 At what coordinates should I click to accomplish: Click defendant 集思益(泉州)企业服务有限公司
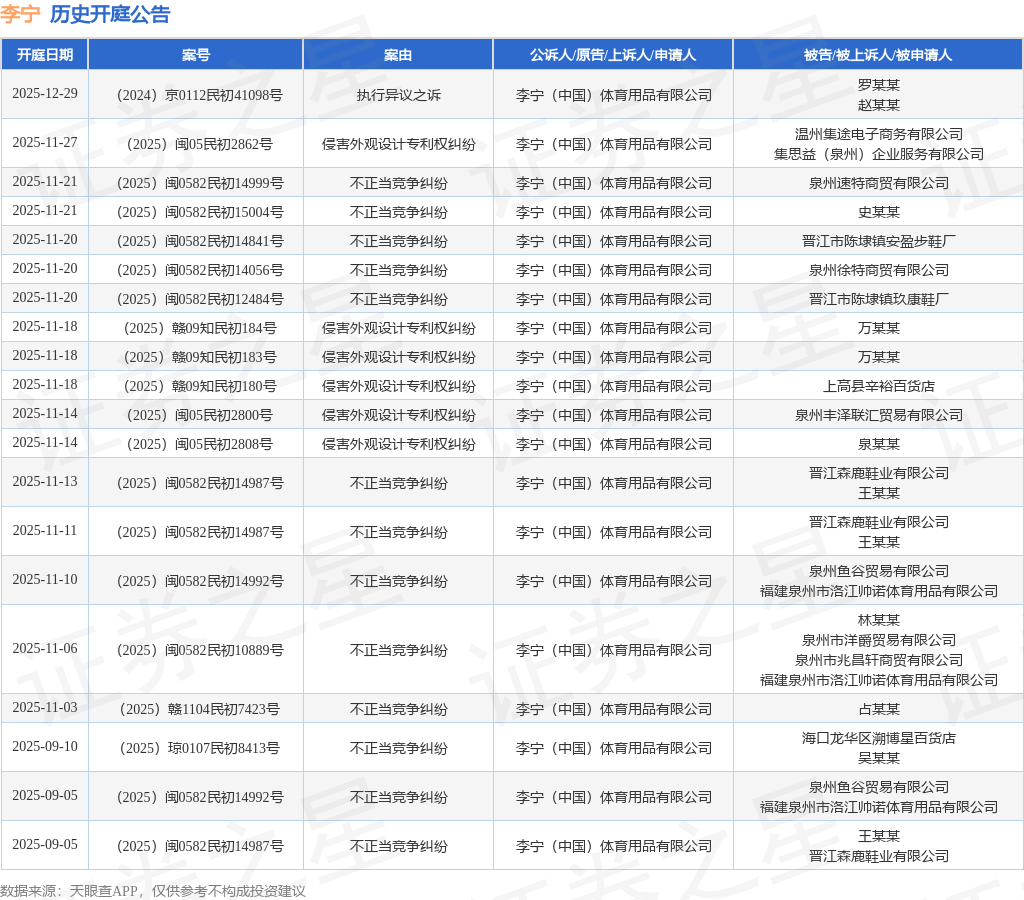[878, 154]
